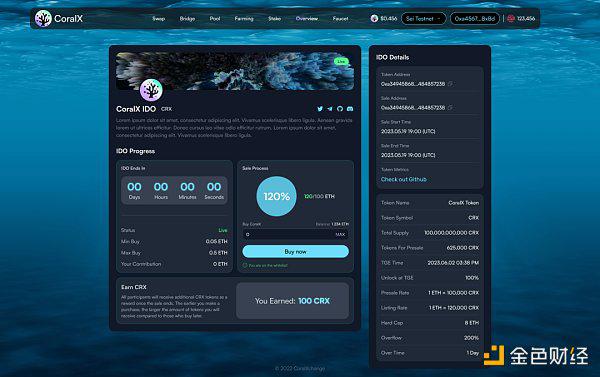Click the Buy CoralX amount input field
This screenshot has width=600, height=377.
pyautogui.click(x=295, y=234)
